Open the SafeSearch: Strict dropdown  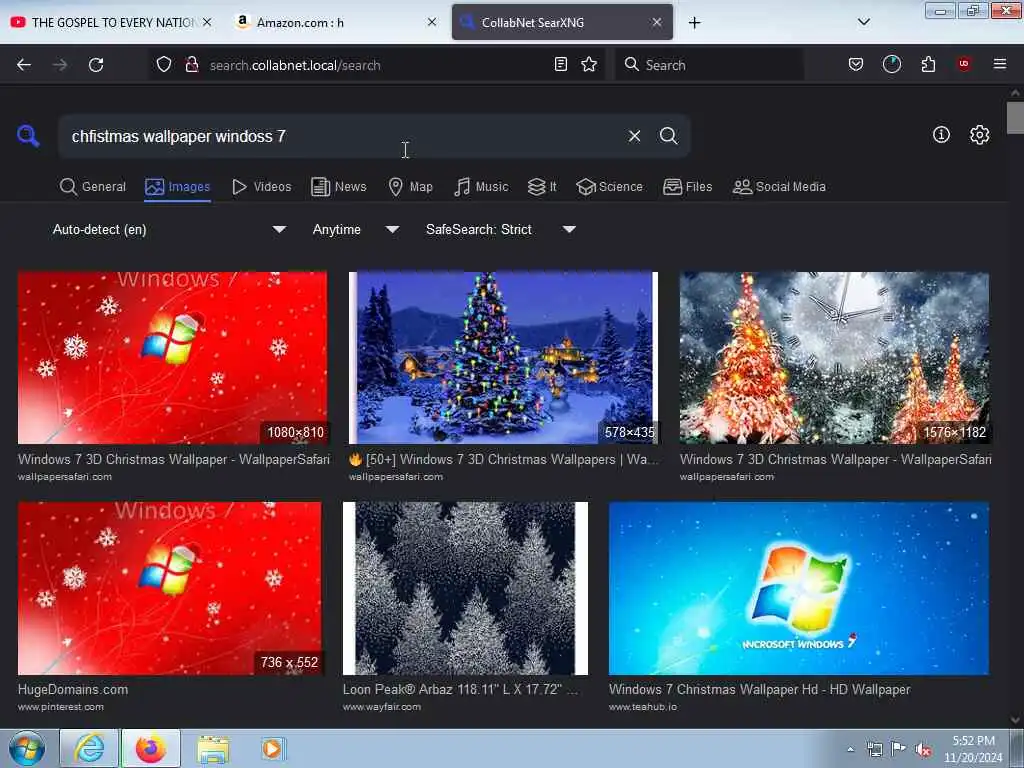point(500,229)
